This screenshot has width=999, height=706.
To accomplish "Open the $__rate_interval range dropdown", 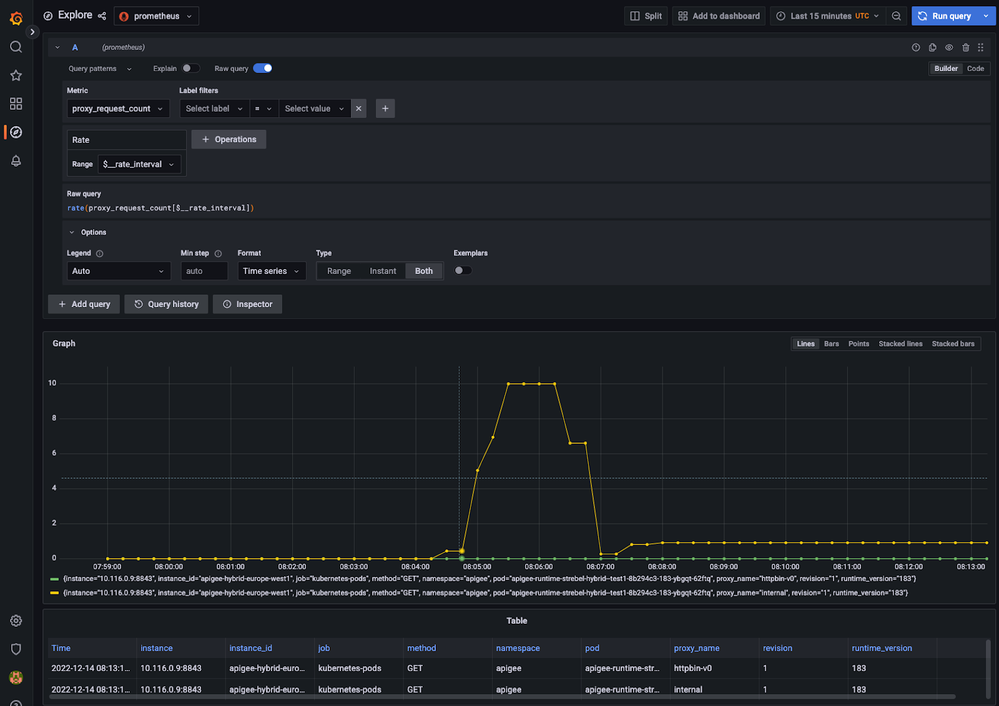I will (139, 164).
